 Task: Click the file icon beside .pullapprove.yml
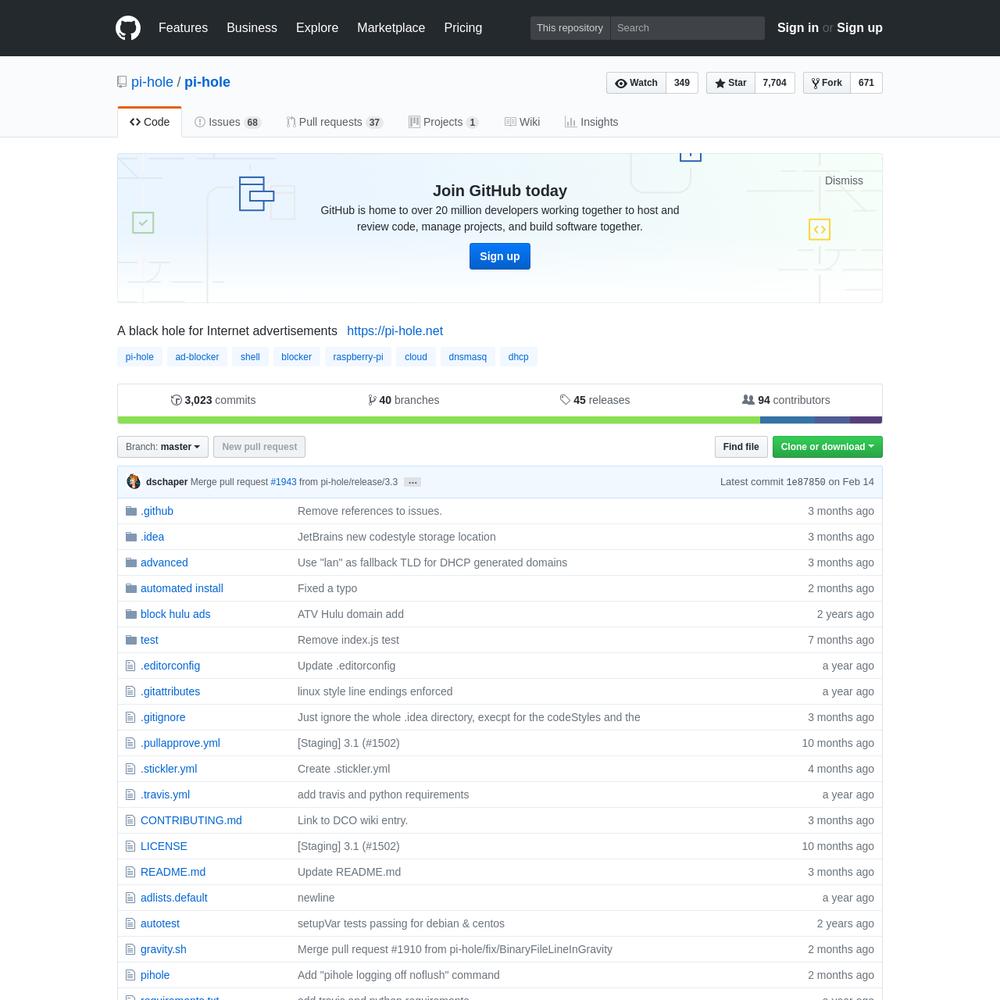[x=131, y=743]
